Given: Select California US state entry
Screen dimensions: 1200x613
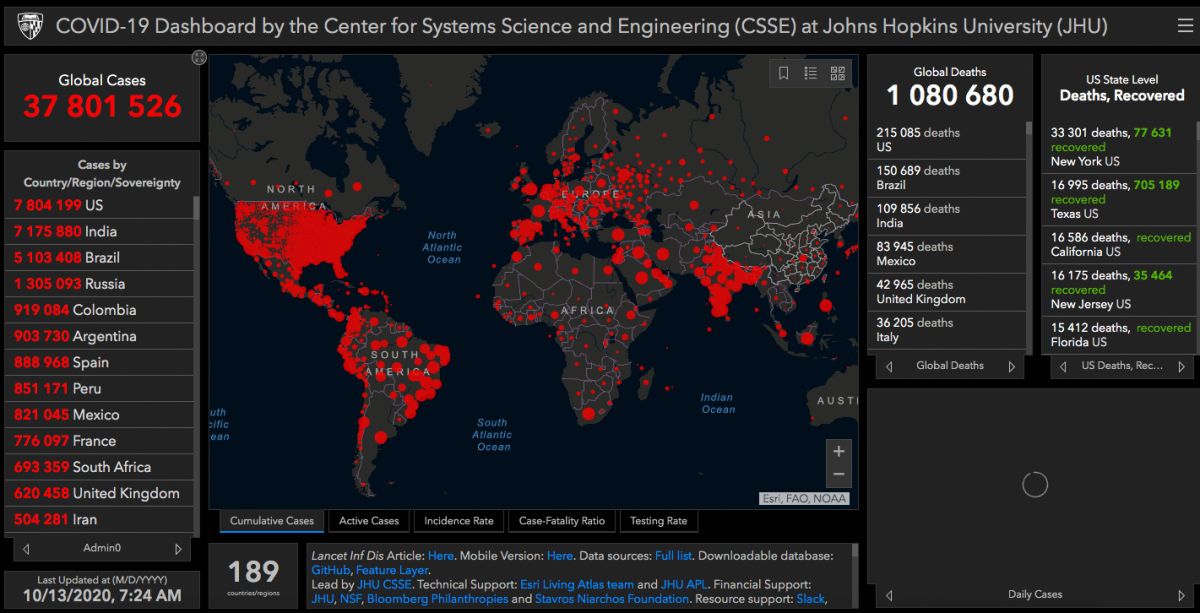Looking at the screenshot, I should [x=1120, y=245].
